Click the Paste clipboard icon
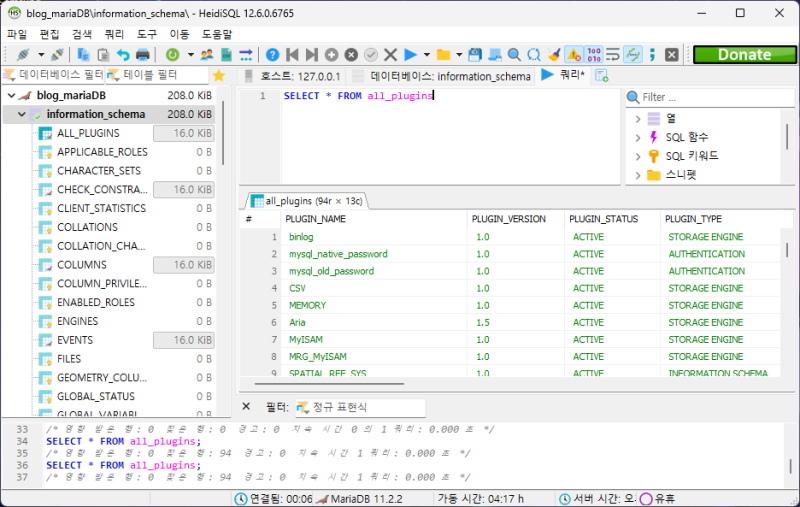 click(103, 55)
